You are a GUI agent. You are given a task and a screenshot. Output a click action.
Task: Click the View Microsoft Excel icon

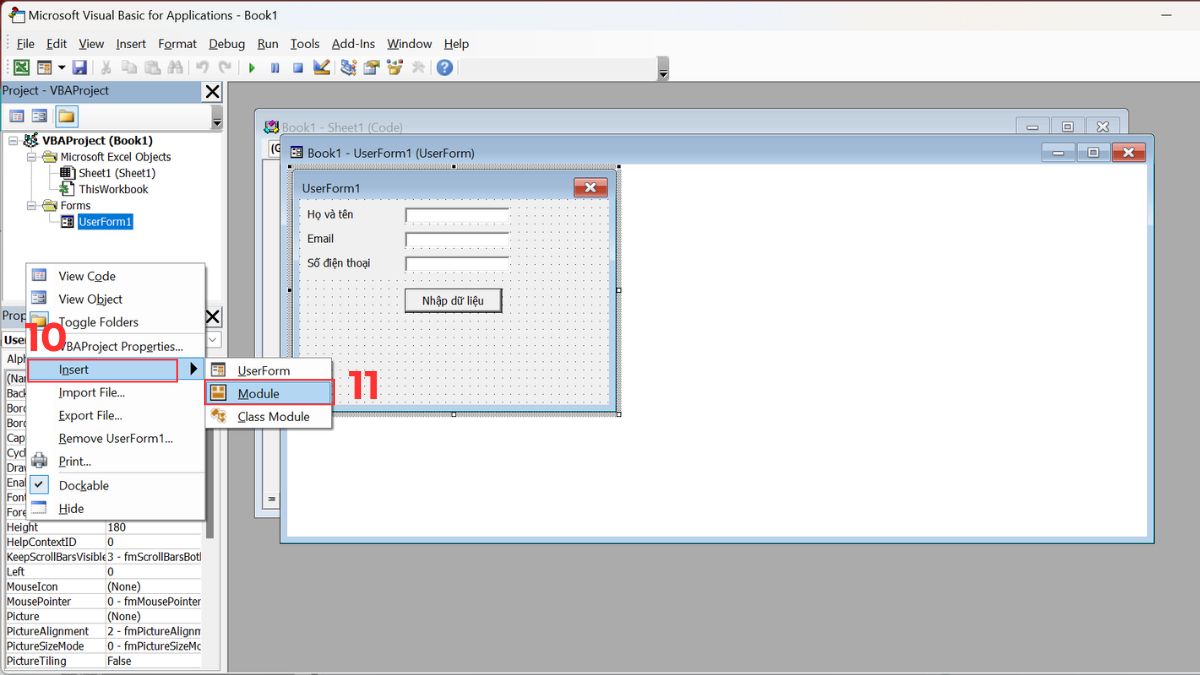[20, 66]
